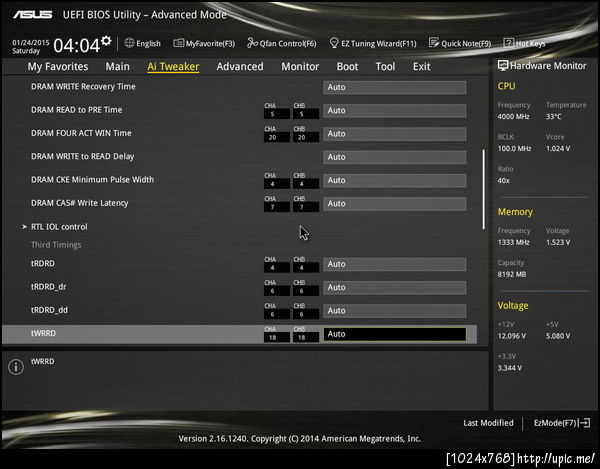This screenshot has width=600, height=469.
Task: Click the 01/24/2015 Saturday date
Action: tap(31, 47)
